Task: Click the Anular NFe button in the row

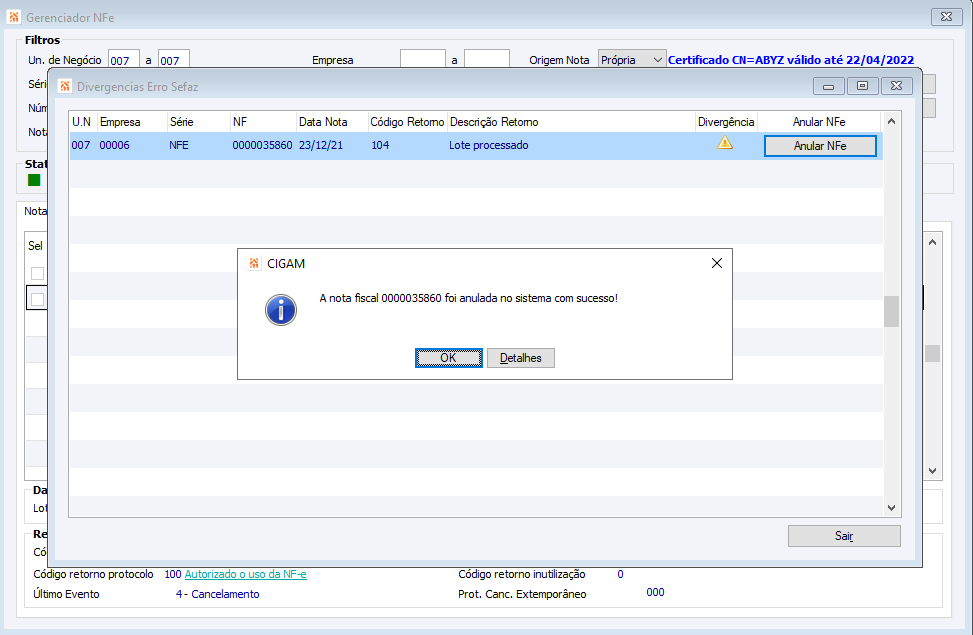Action: point(820,146)
